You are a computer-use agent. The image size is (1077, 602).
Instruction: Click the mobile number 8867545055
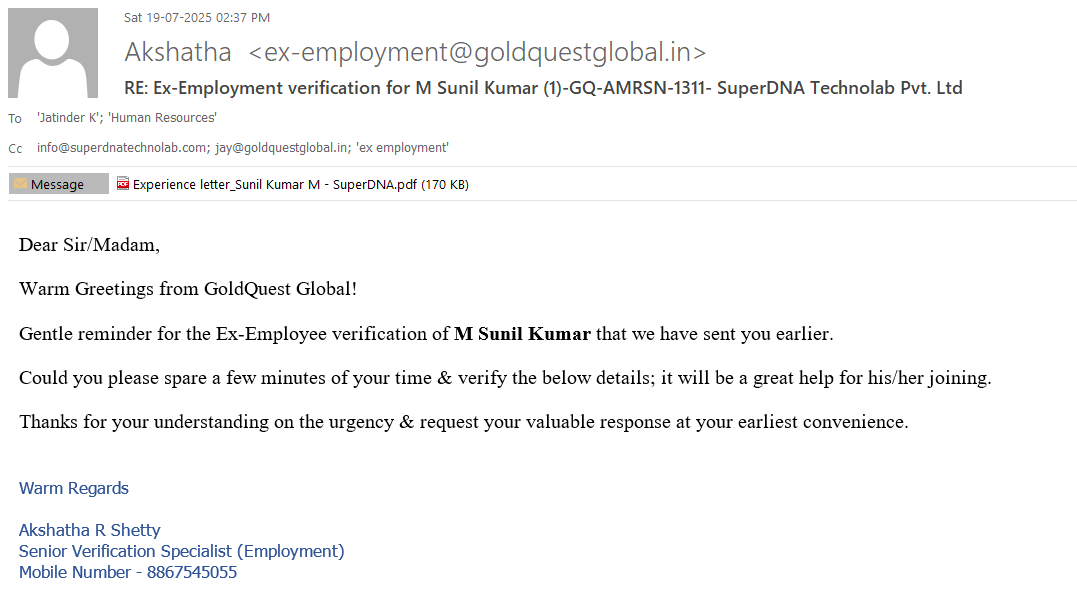(x=192, y=573)
